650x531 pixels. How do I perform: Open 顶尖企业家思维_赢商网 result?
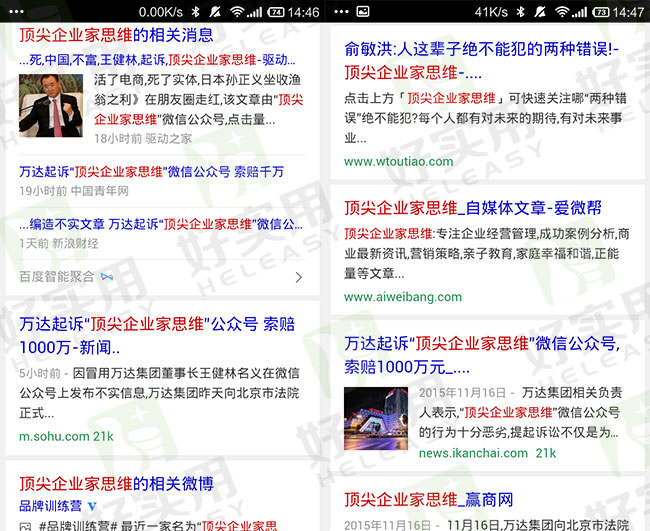[x=429, y=500]
